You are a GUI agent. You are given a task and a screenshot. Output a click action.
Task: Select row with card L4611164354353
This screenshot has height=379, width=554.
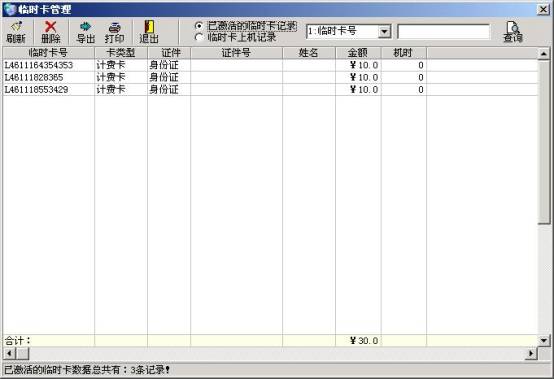coord(270,65)
